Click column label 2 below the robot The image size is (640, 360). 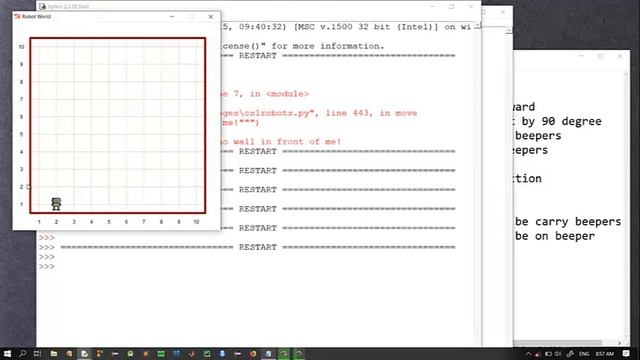[56, 222]
